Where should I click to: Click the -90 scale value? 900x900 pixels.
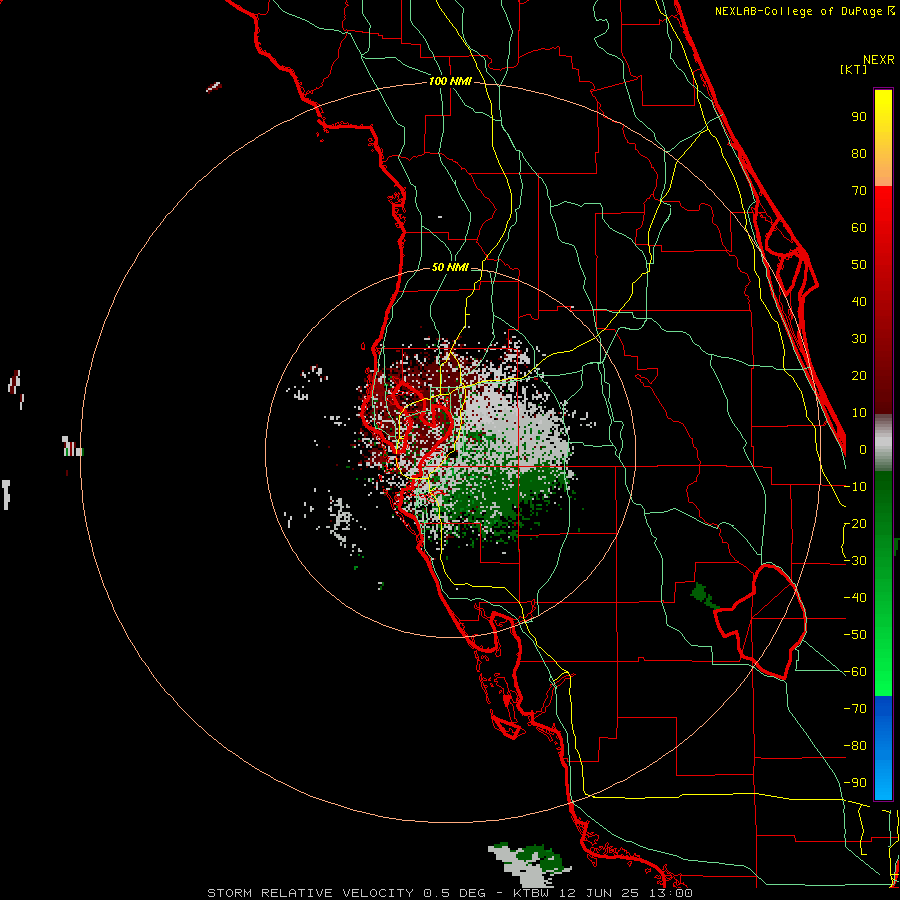click(855, 783)
